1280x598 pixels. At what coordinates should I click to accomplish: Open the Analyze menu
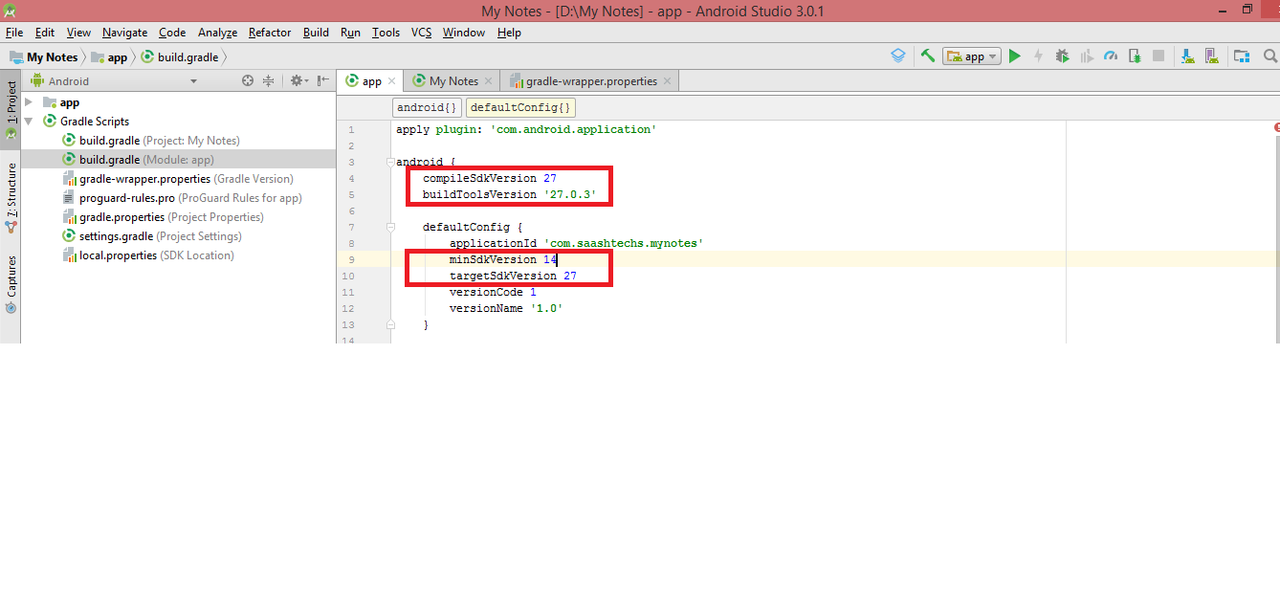pyautogui.click(x=217, y=32)
